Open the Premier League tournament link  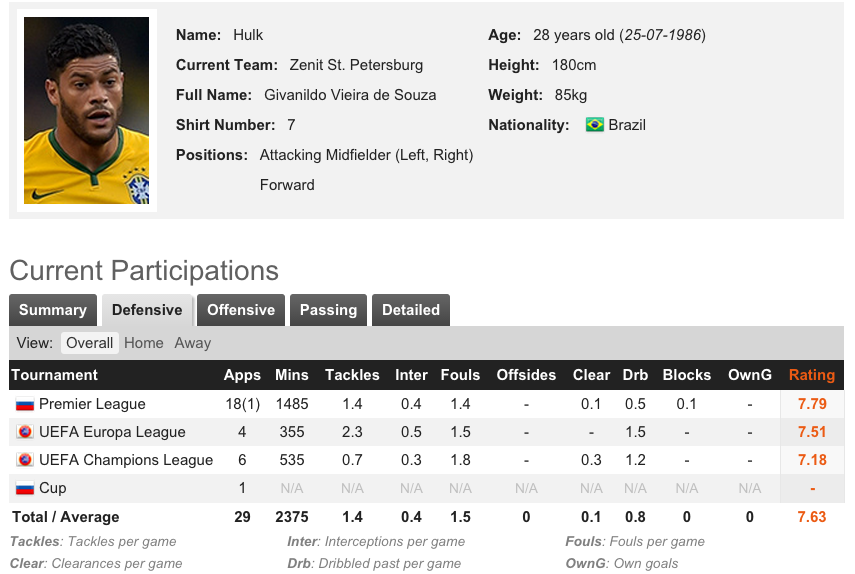[x=92, y=404]
